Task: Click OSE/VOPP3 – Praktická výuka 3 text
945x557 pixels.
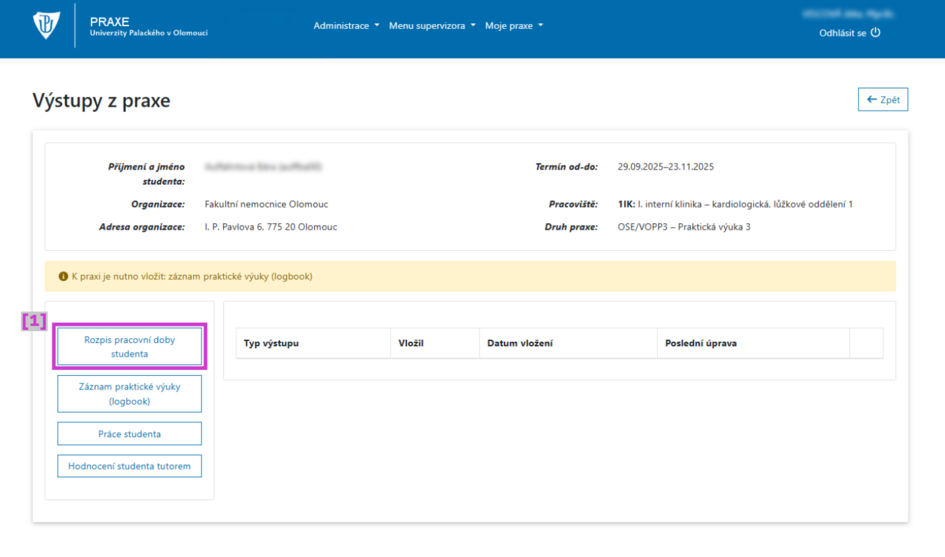Action: click(x=684, y=227)
